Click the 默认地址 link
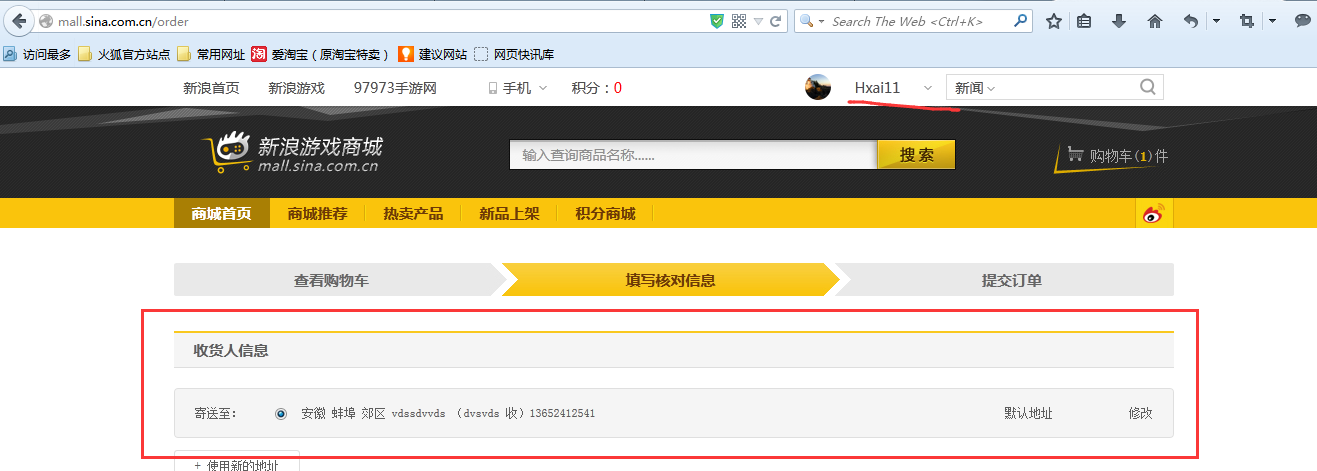The width and height of the screenshot is (1317, 471). [x=1028, y=413]
